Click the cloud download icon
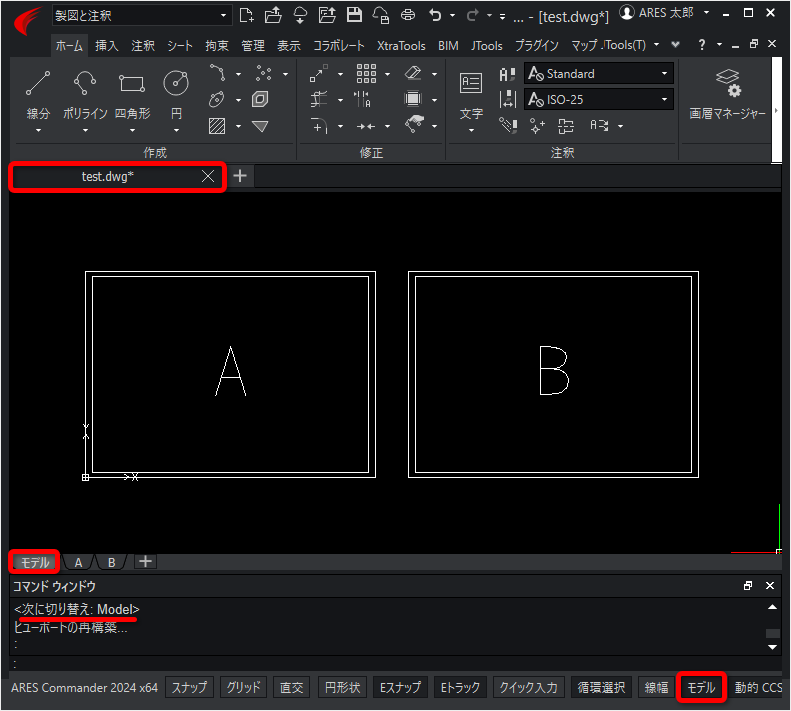The image size is (791, 711). click(x=300, y=16)
